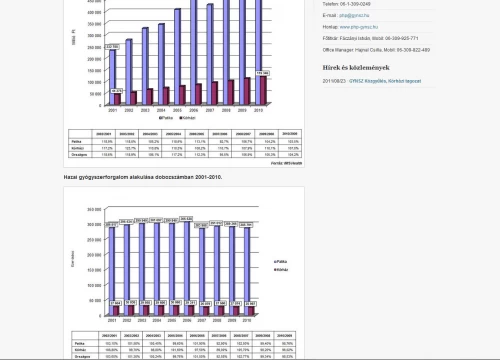Click the Patika legend marker beside lower chart
The width and height of the screenshot is (500, 360).
pos(275,262)
